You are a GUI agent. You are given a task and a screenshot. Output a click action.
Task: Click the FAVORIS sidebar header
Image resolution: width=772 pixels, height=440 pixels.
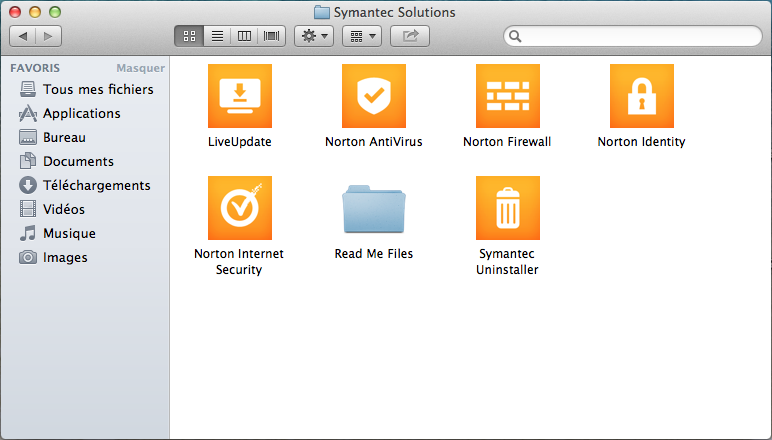pyautogui.click(x=35, y=68)
